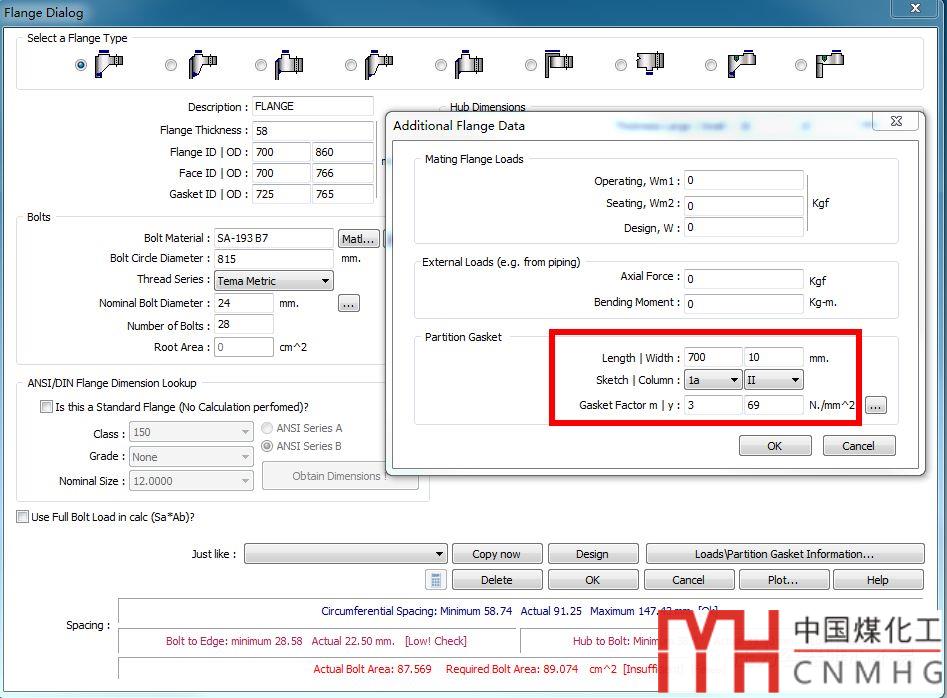Click the second flange type sketch icon
The width and height of the screenshot is (947, 698).
pos(203,64)
